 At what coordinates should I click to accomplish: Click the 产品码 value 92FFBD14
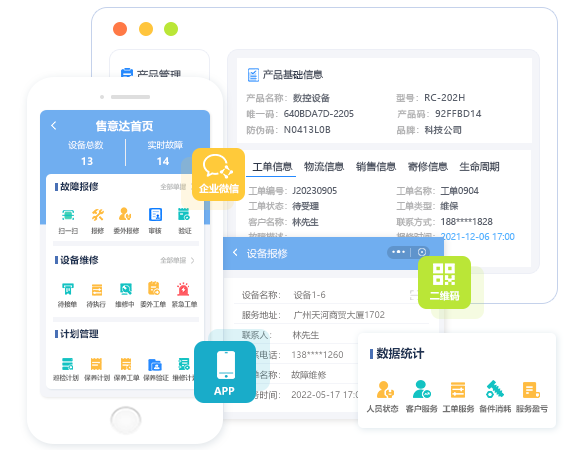pyautogui.click(x=458, y=114)
